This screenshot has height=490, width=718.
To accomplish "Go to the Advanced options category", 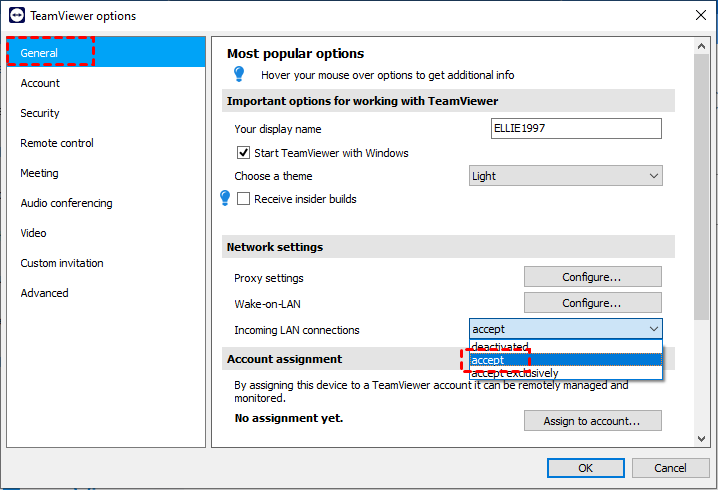I will 45,293.
